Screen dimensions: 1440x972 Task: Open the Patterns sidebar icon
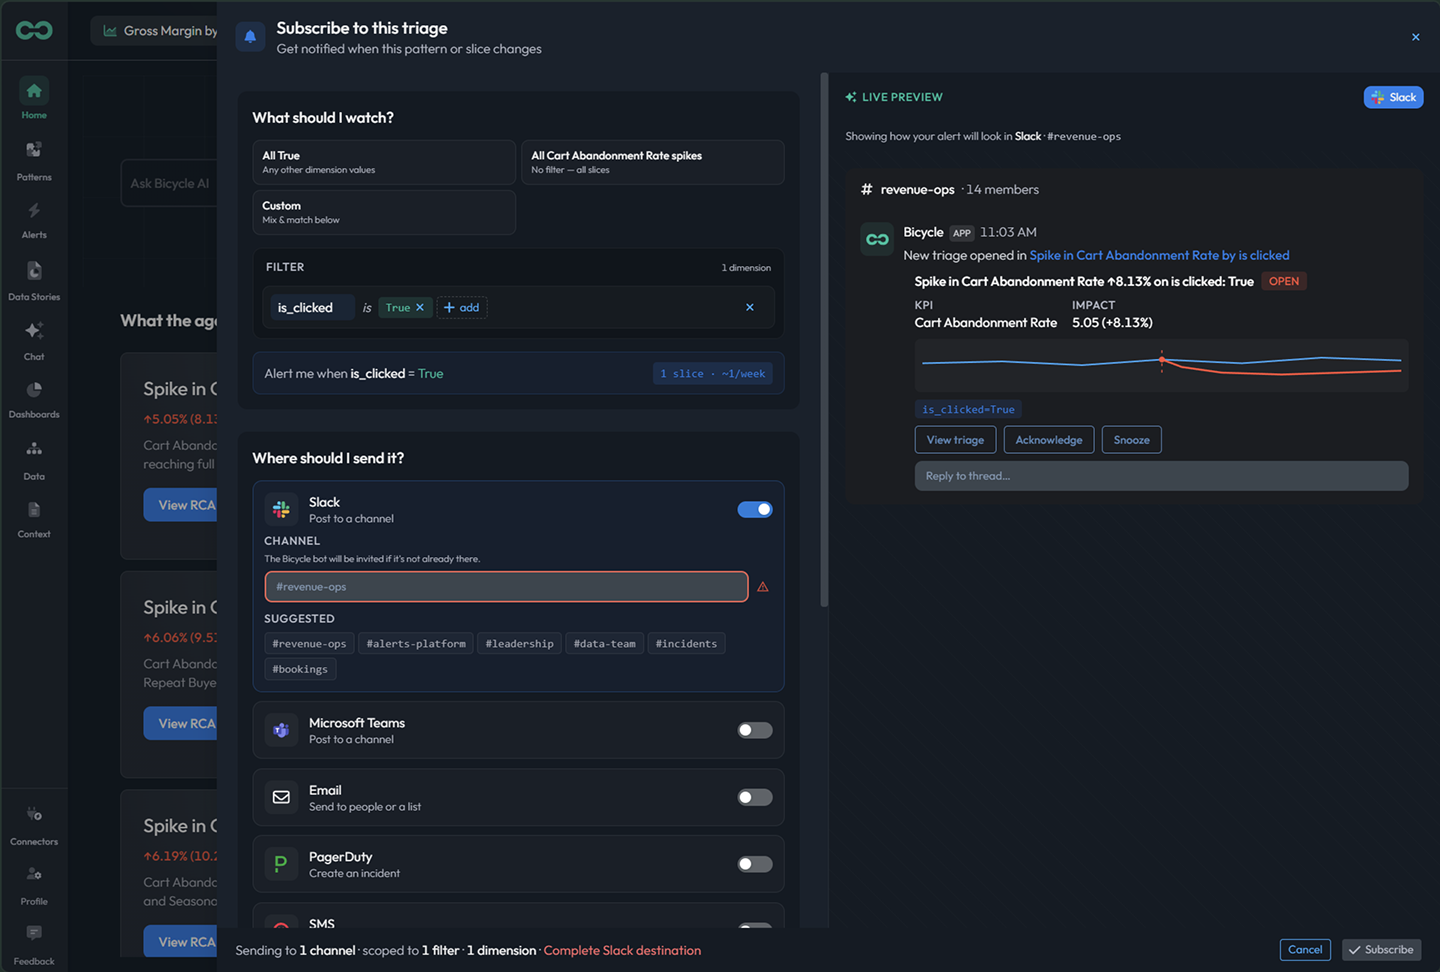click(34, 150)
